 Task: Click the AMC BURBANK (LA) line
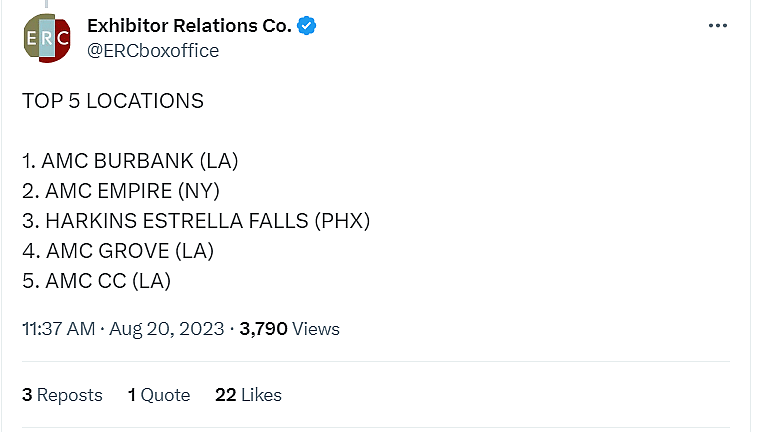coord(130,161)
